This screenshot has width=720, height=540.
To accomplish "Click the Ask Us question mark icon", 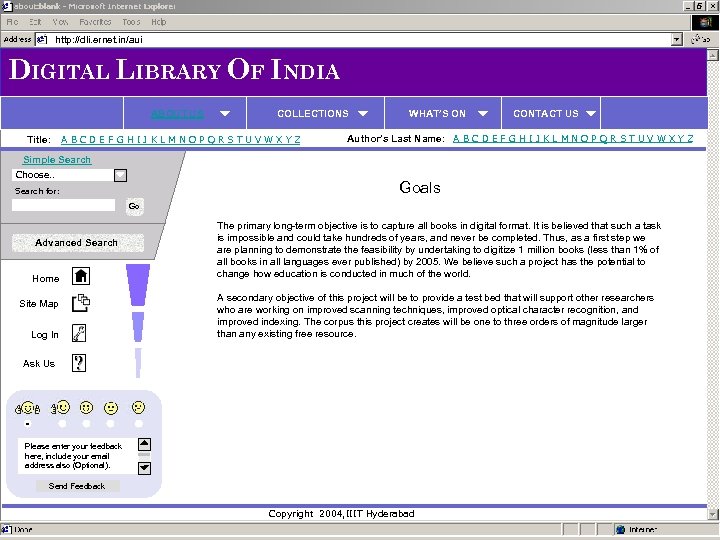I will (x=79, y=363).
